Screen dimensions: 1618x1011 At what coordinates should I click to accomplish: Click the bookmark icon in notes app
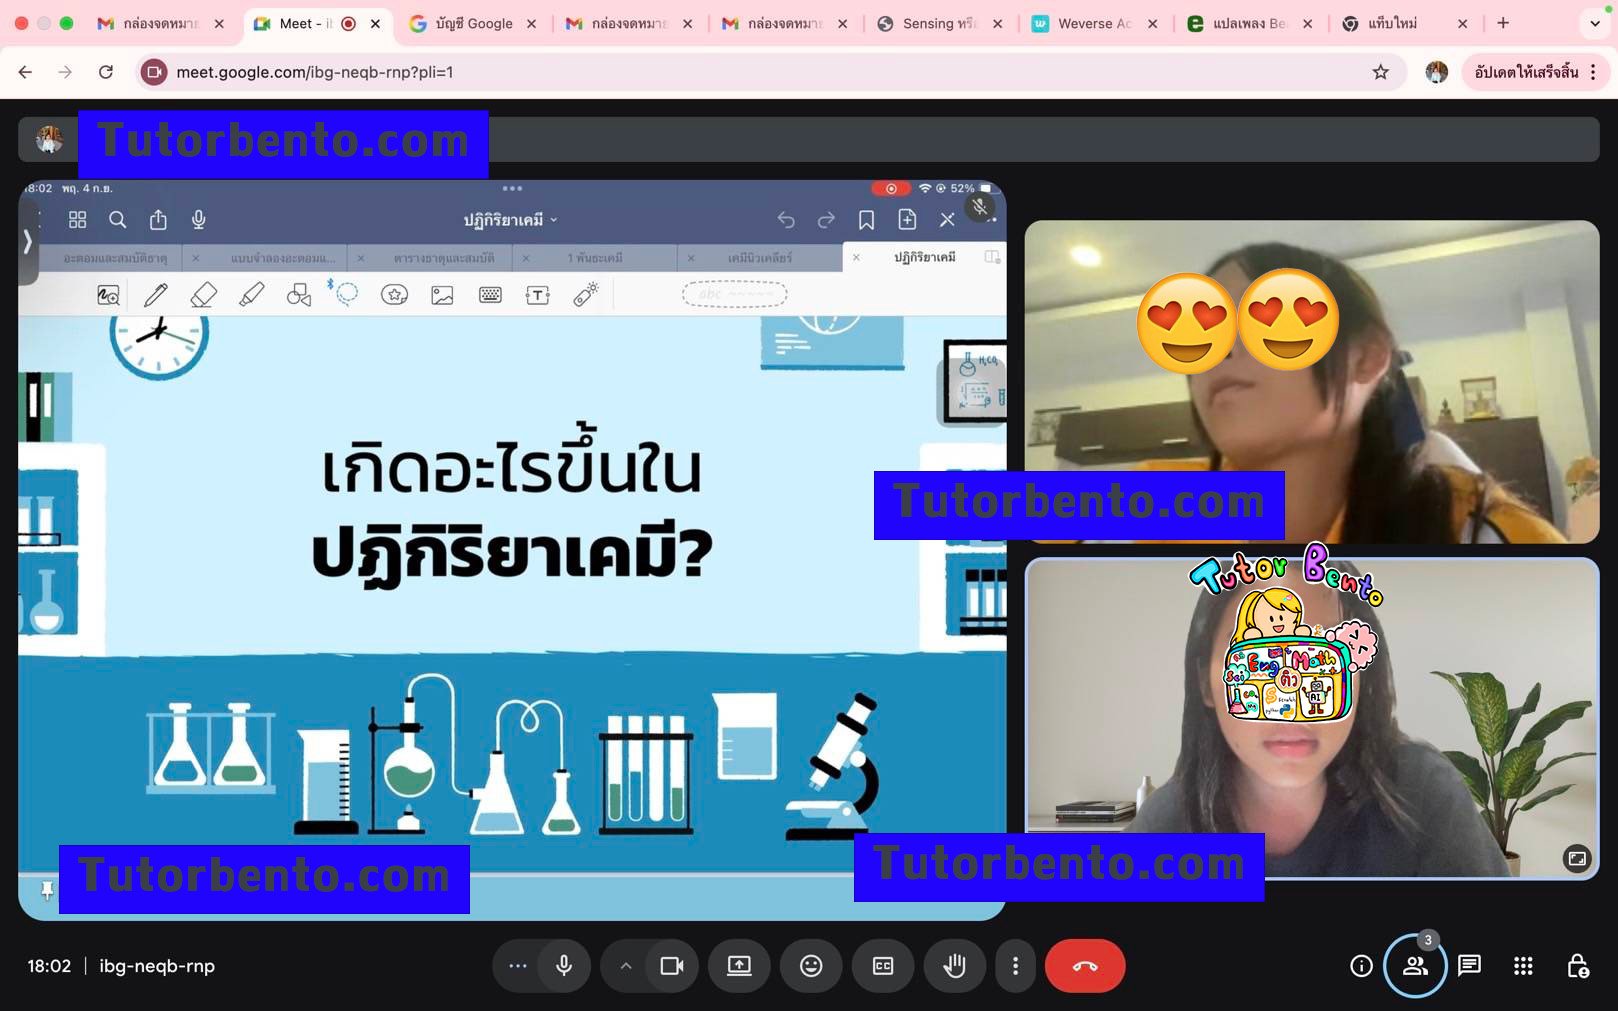point(866,220)
